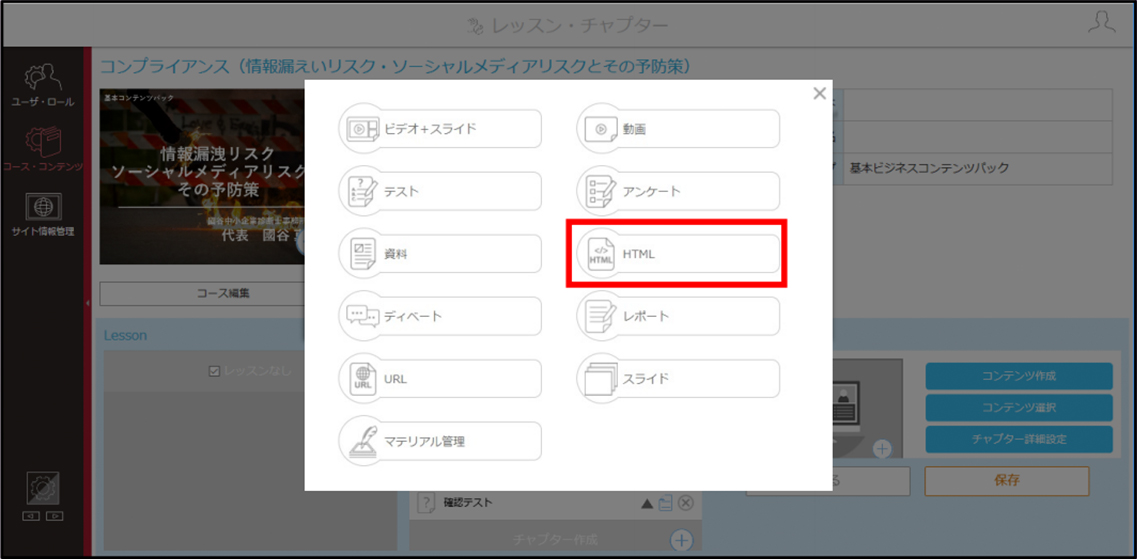Pick the HTML content type
This screenshot has height=559, width=1137.
678,254
